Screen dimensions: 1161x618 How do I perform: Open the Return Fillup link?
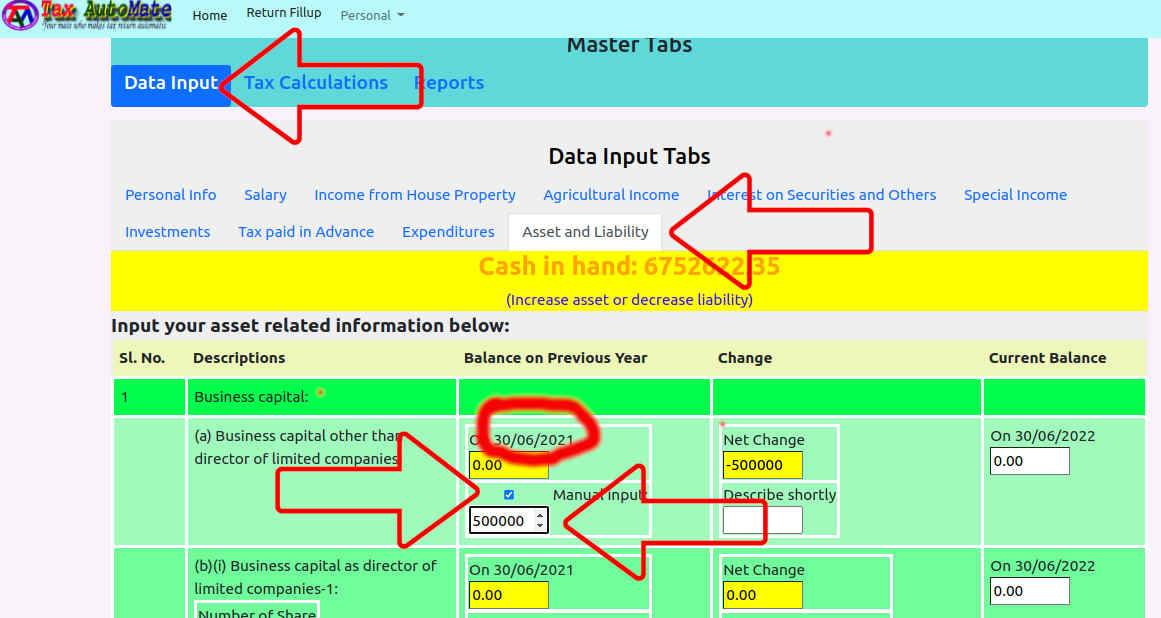[284, 13]
